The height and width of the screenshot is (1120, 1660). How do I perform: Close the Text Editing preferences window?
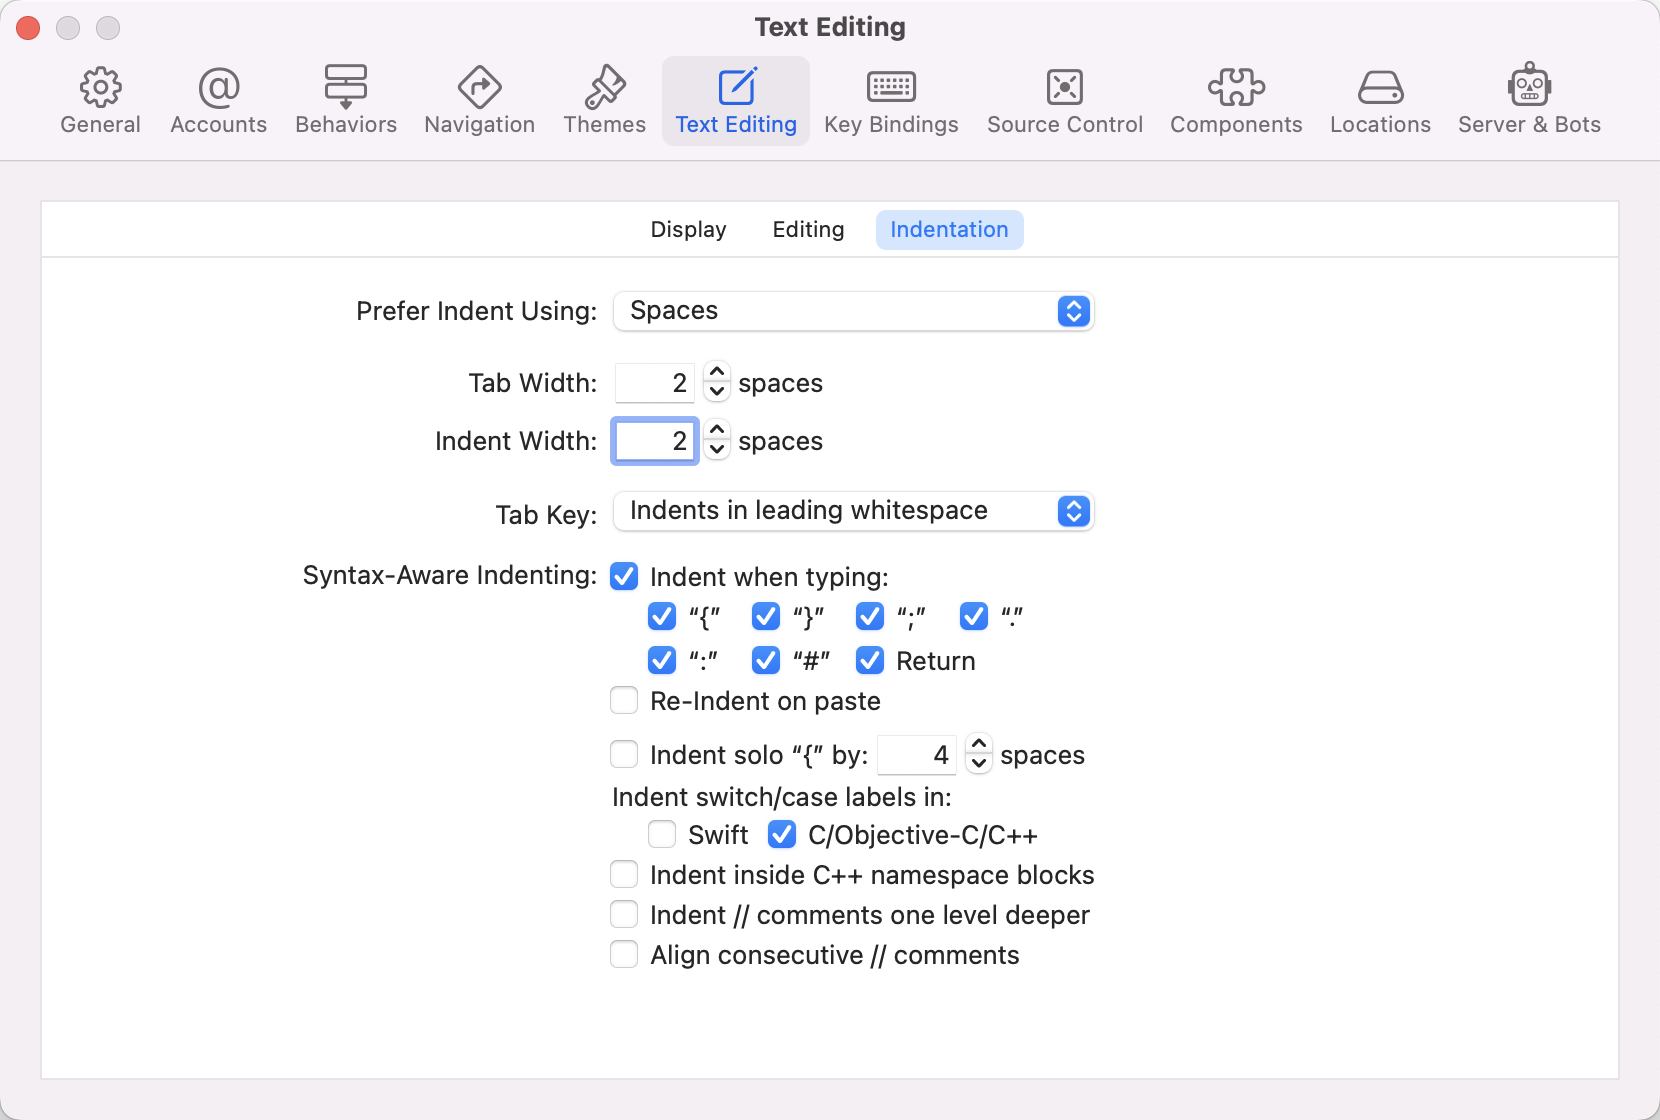(28, 28)
